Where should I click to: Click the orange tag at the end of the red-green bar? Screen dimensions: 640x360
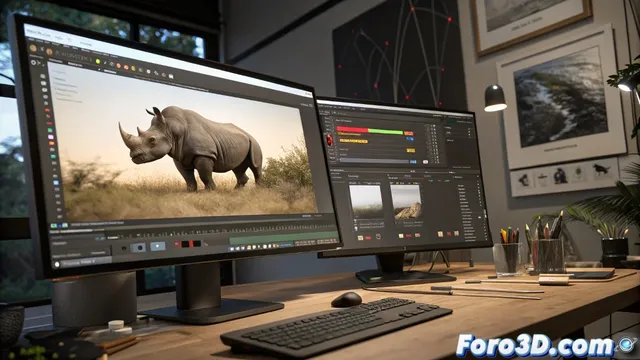409,133
